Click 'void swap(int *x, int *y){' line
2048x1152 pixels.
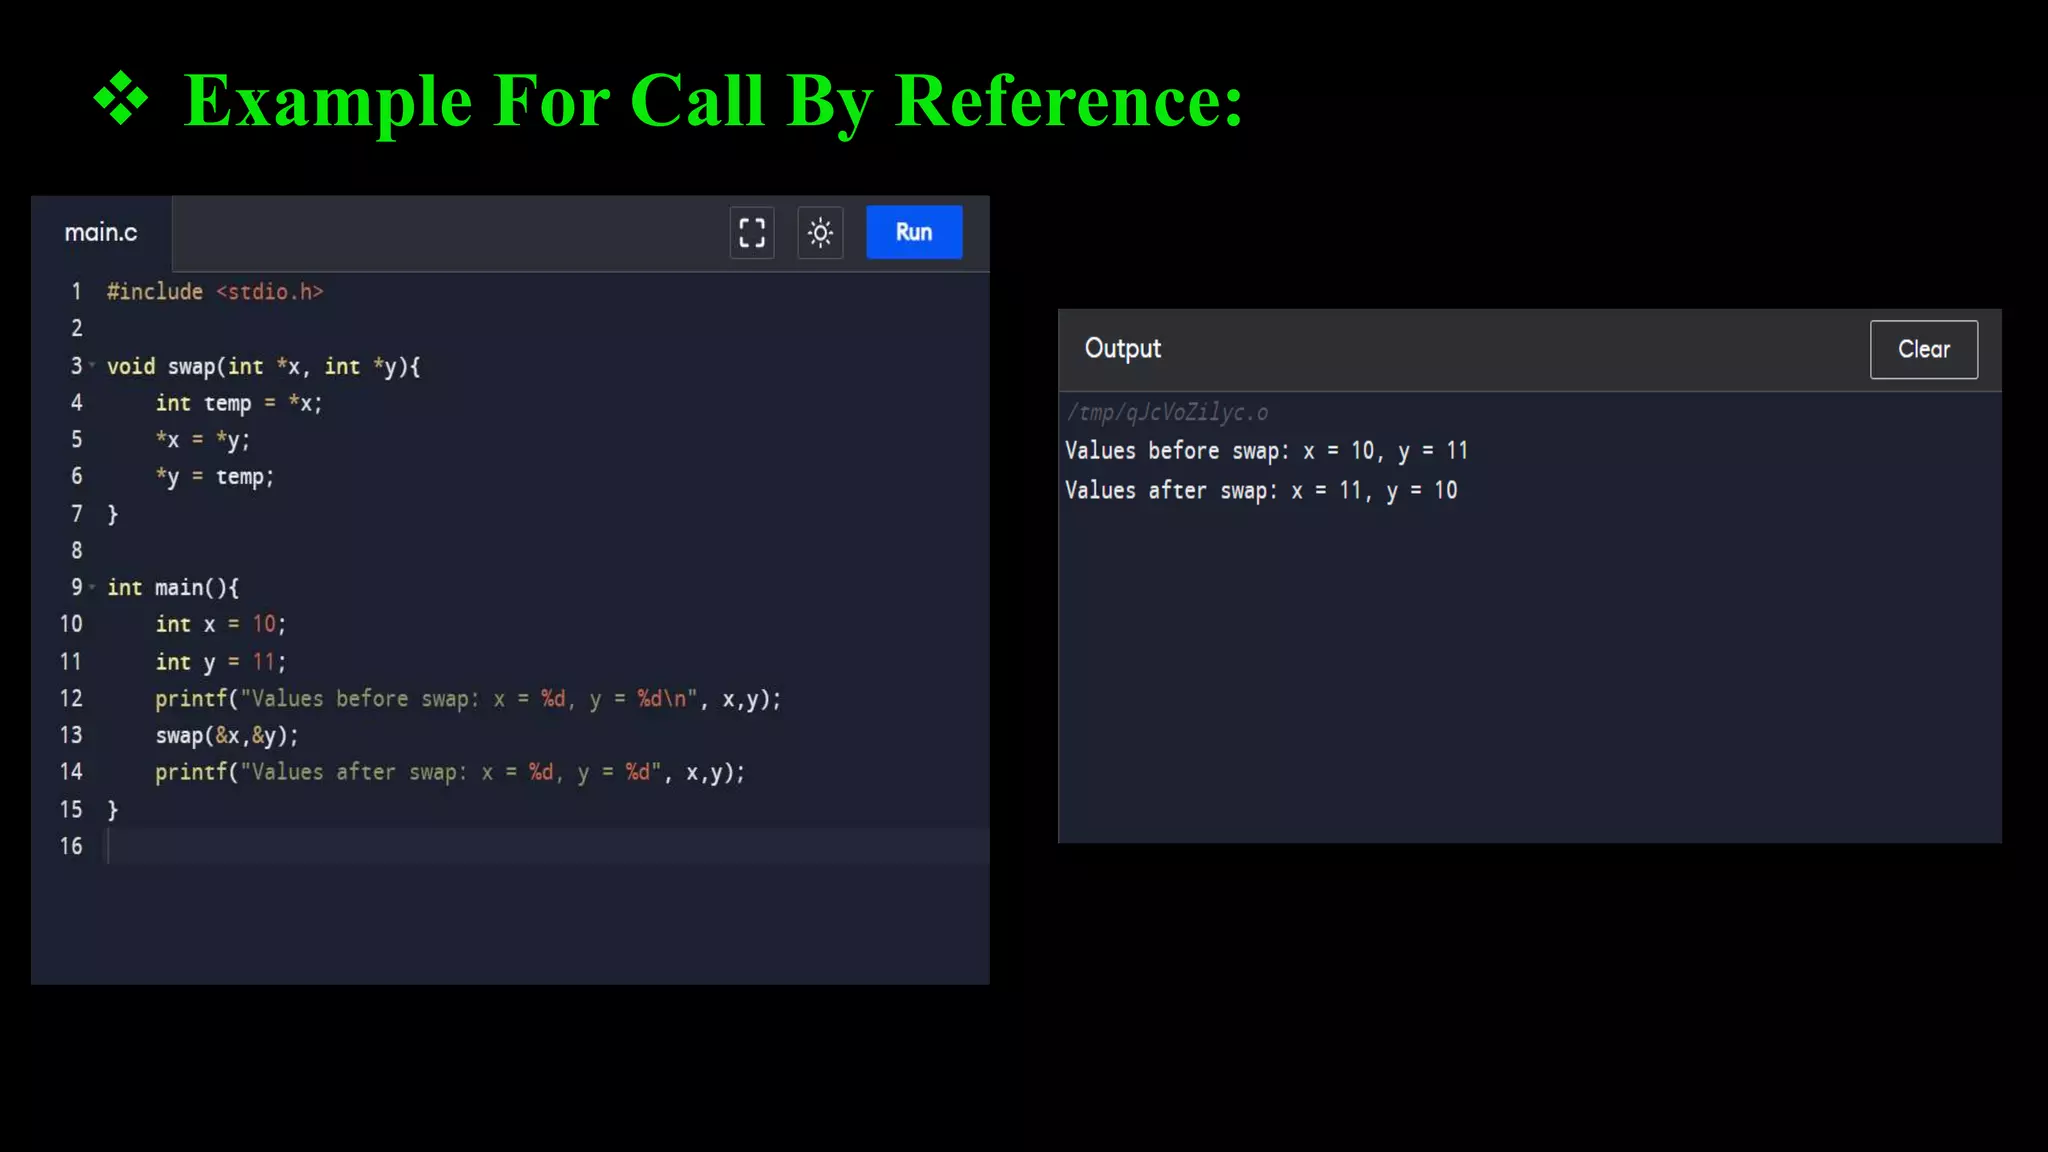264,366
